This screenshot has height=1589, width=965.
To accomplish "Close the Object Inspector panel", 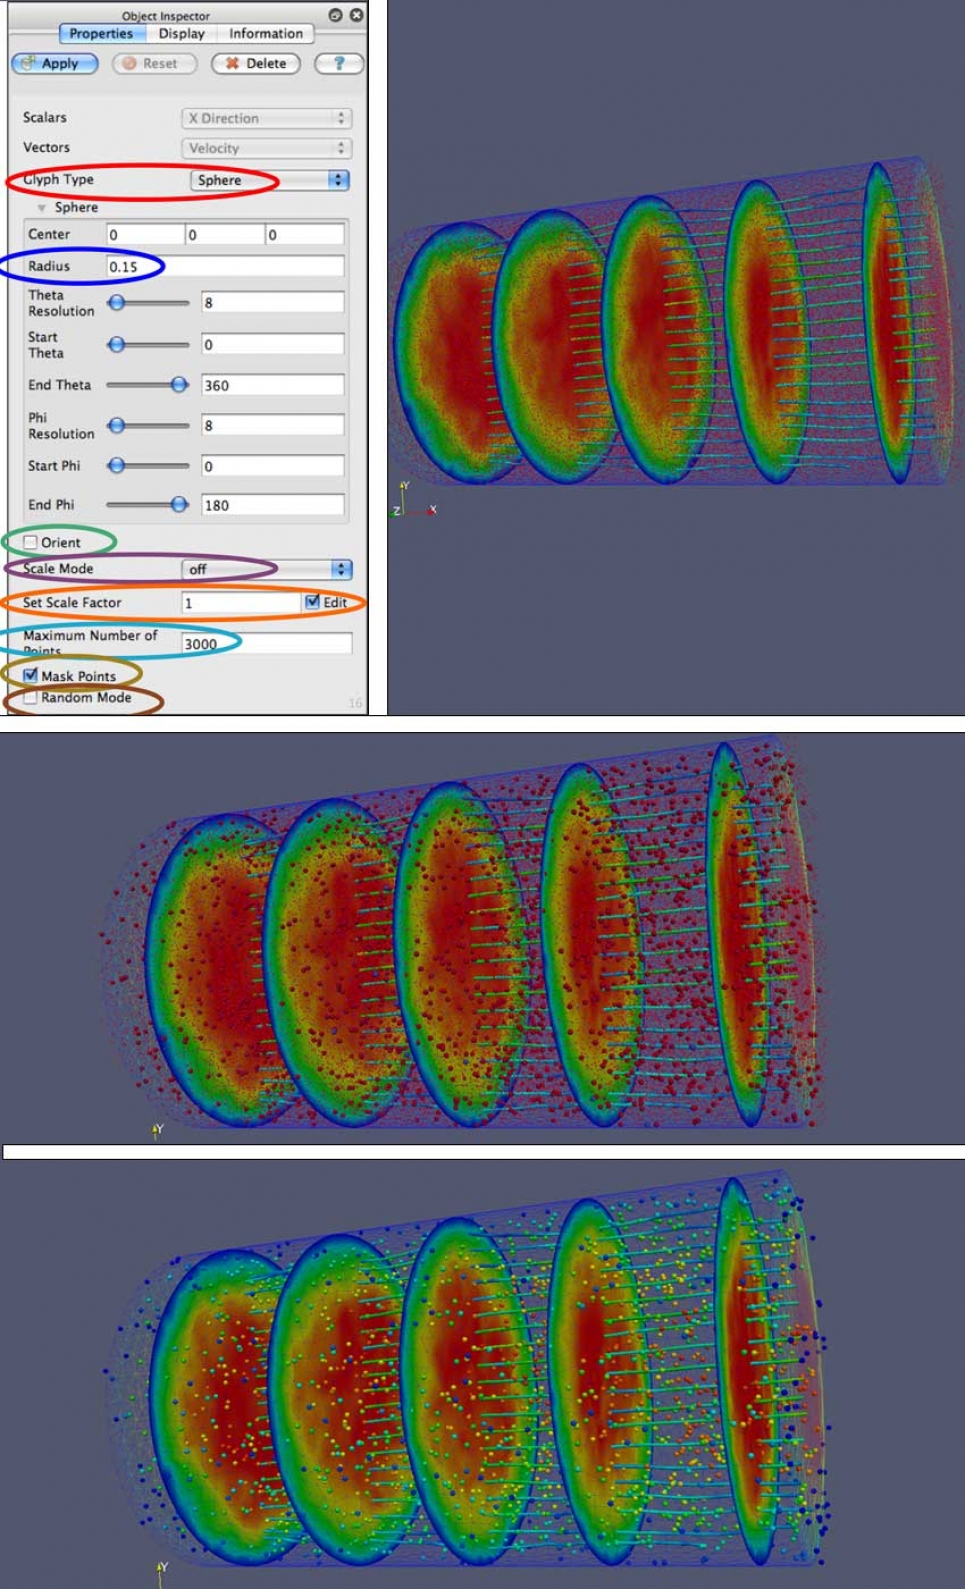I will click(x=356, y=15).
